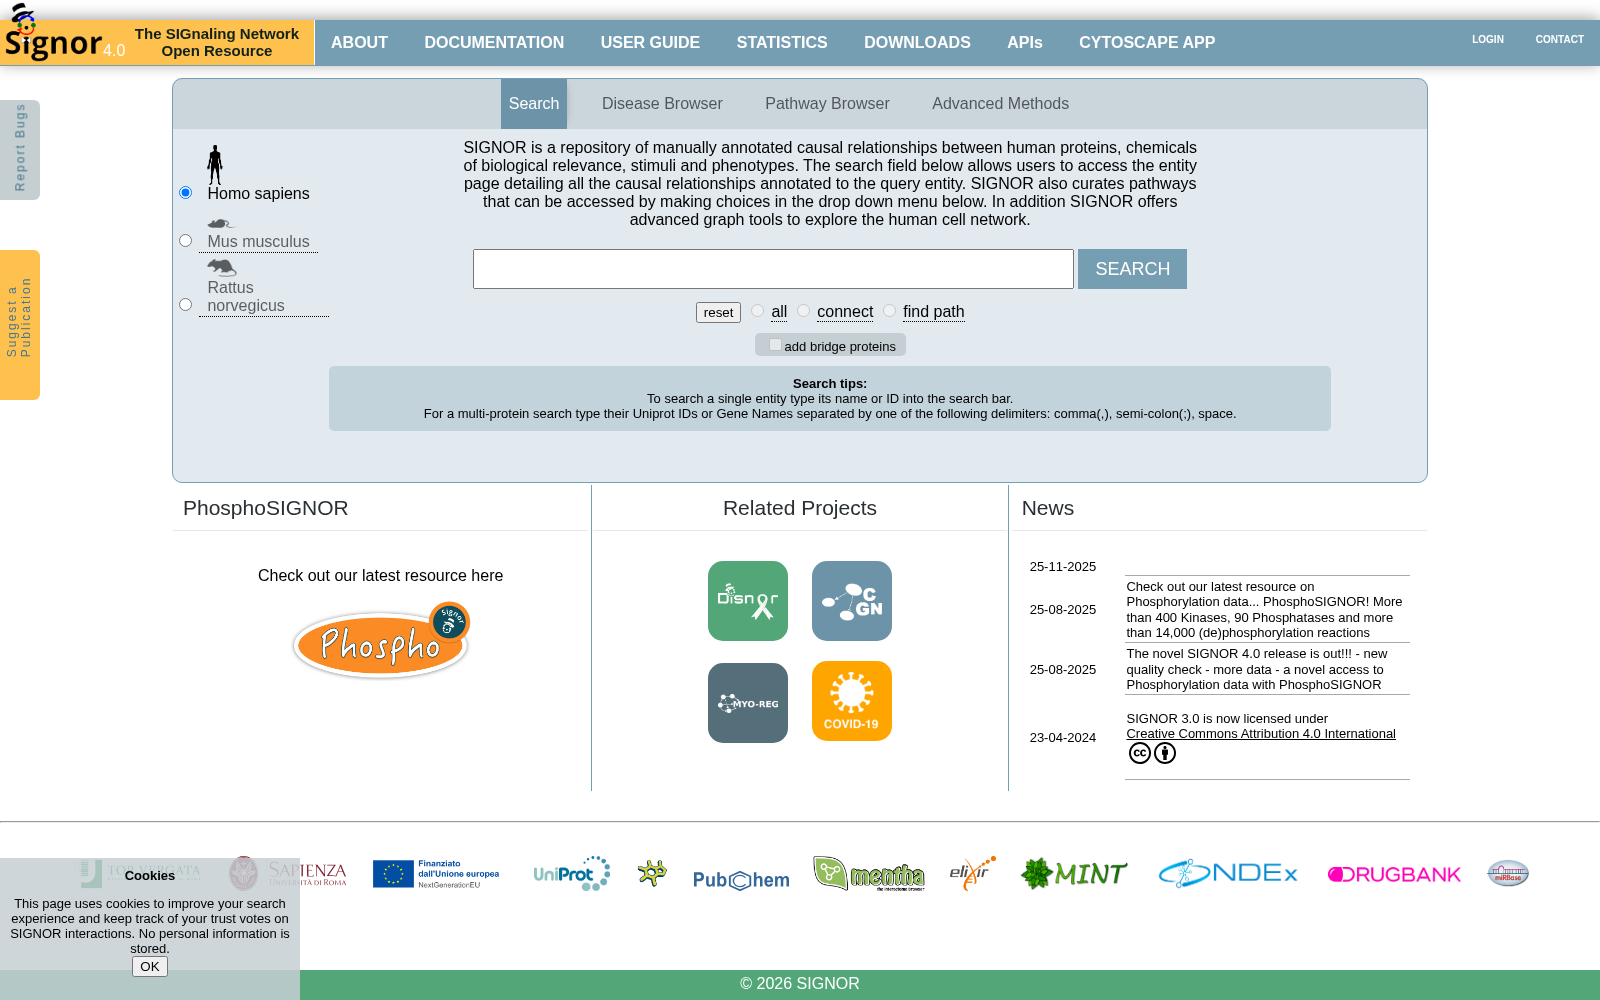Click the 'Related Projects' heading
The width and height of the screenshot is (1600, 1000).
click(800, 508)
